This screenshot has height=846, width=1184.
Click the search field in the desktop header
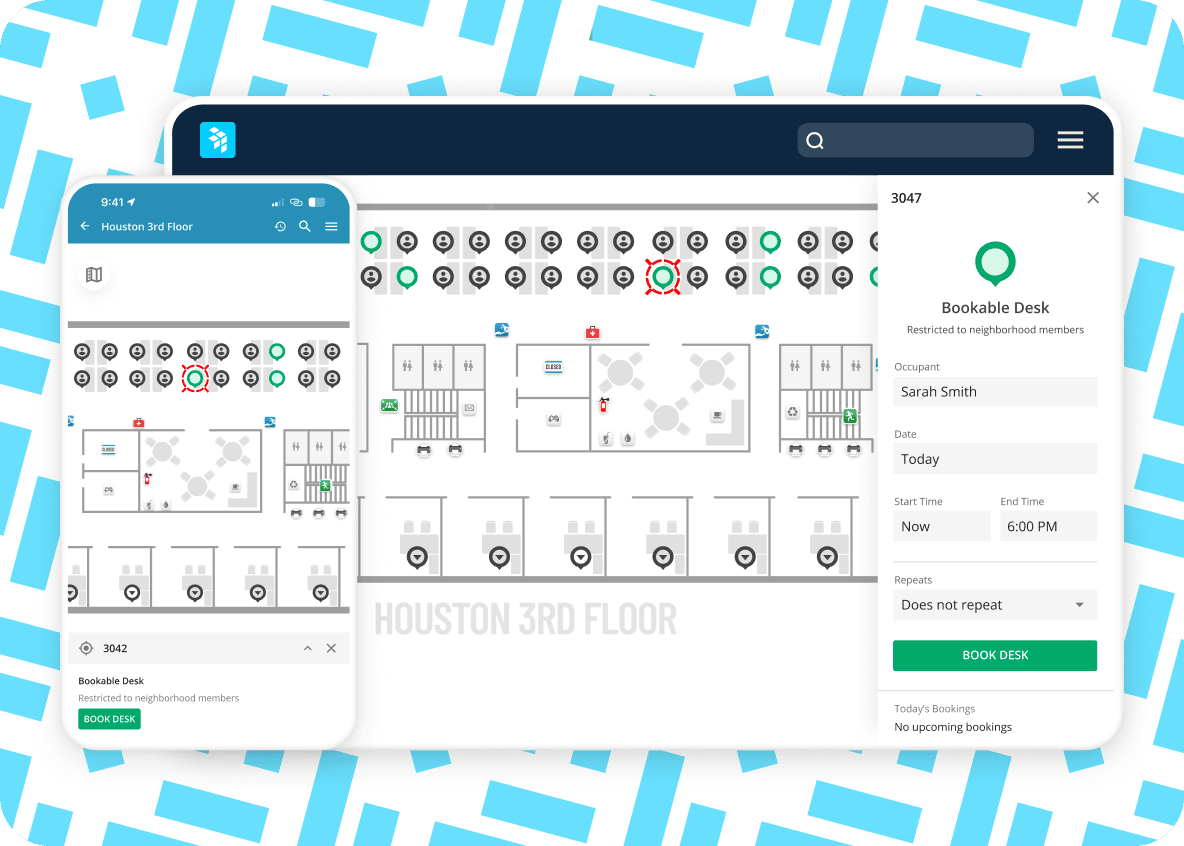[915, 141]
